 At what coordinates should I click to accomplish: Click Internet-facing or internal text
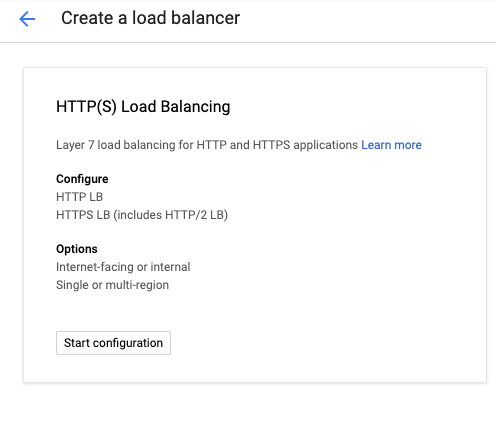[x=123, y=267]
